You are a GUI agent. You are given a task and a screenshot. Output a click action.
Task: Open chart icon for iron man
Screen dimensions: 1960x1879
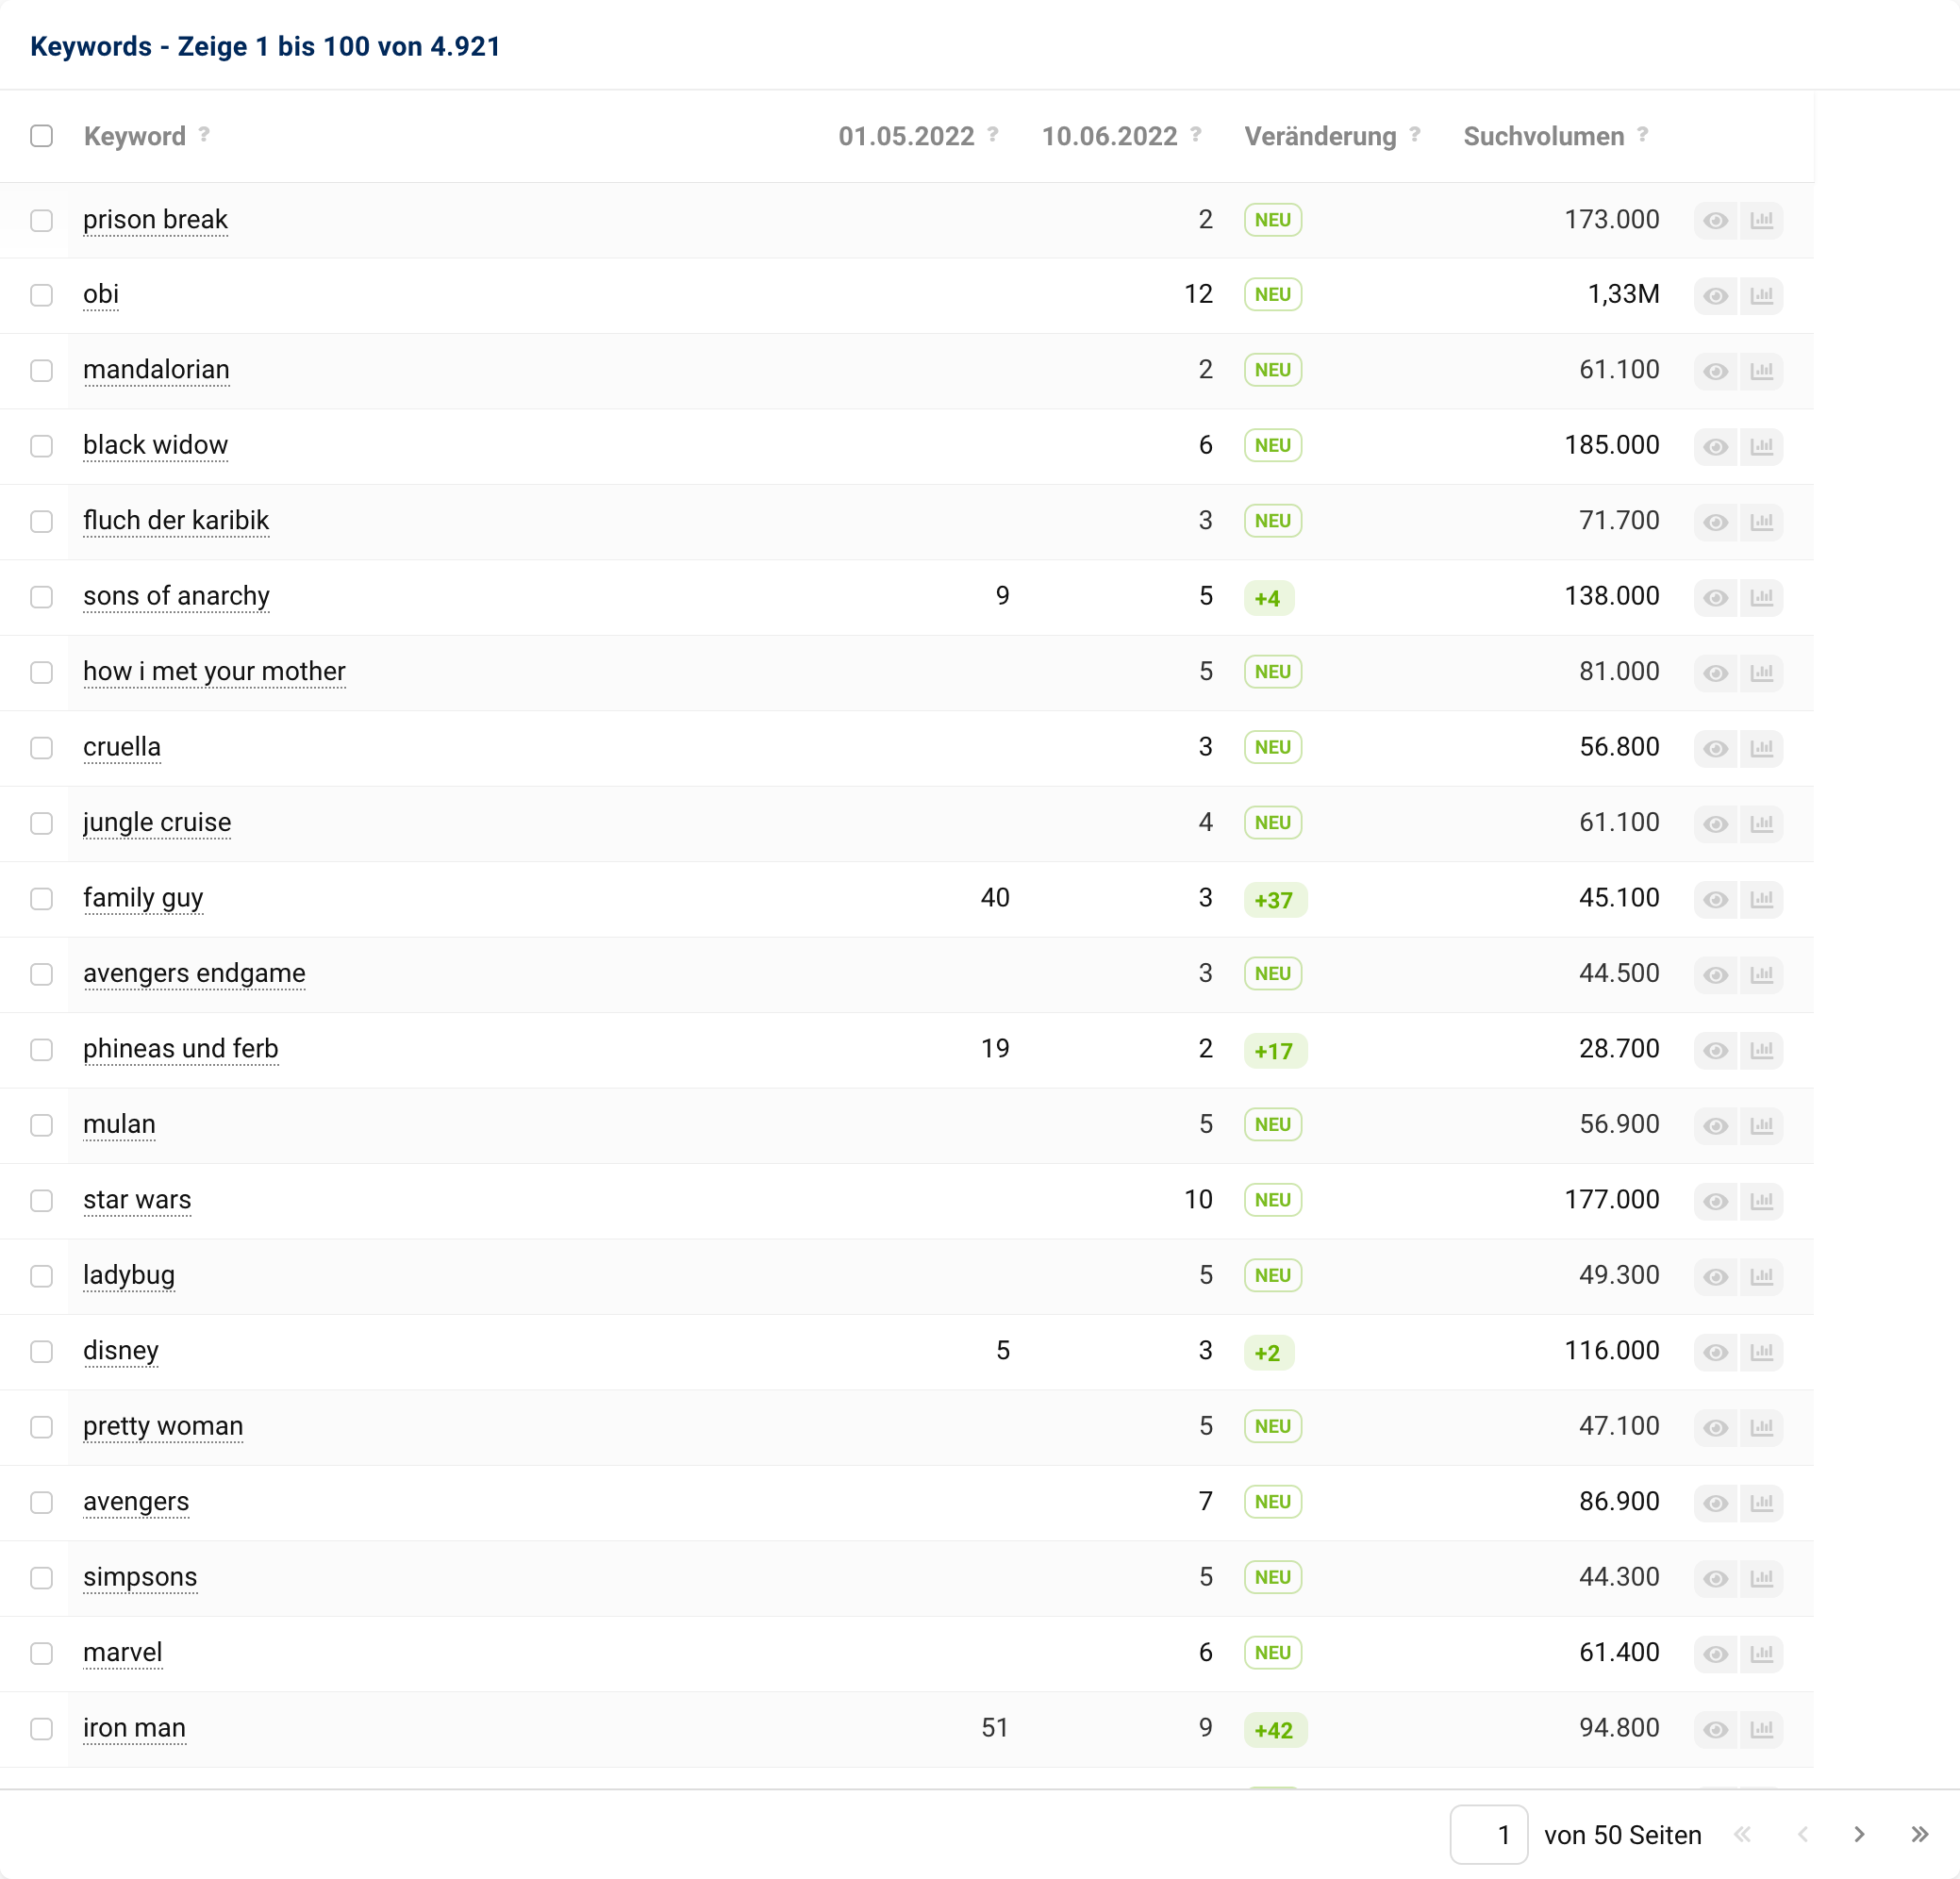tap(1761, 1728)
